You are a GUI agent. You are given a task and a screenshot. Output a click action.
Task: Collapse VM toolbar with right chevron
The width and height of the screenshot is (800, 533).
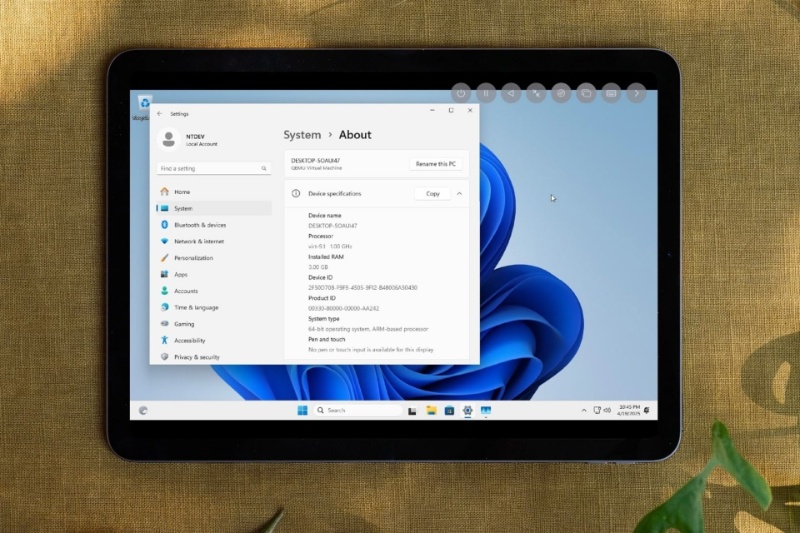click(636, 93)
